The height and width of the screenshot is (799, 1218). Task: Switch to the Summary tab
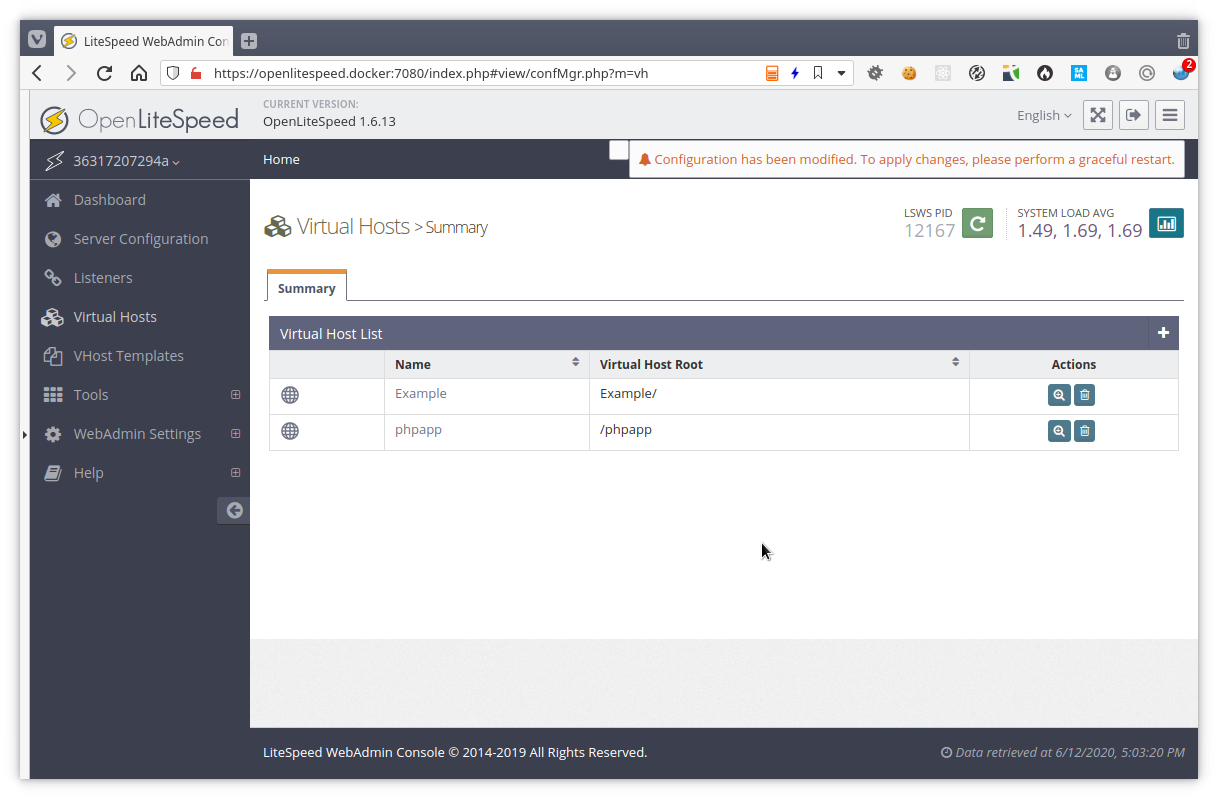[306, 287]
